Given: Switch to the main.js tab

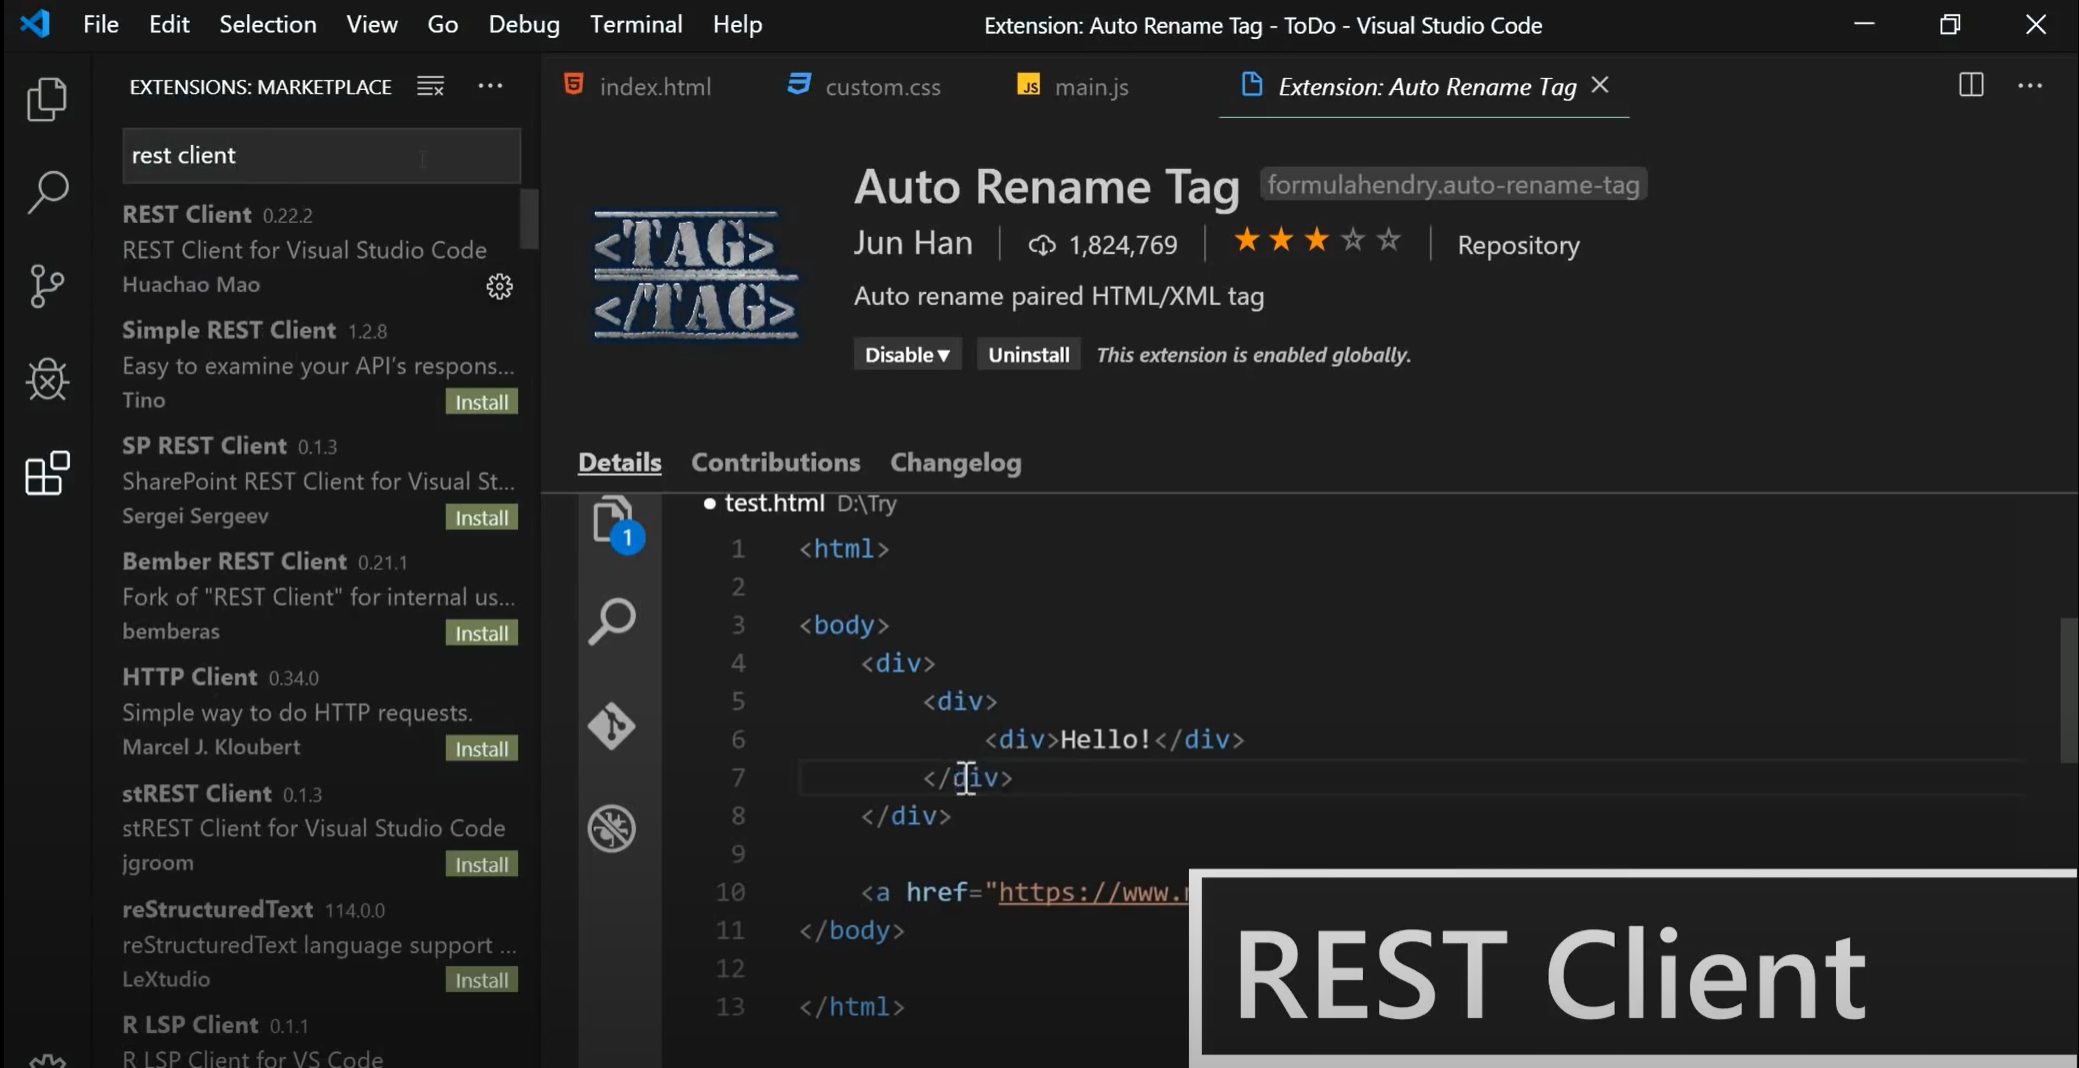Looking at the screenshot, I should 1072,87.
